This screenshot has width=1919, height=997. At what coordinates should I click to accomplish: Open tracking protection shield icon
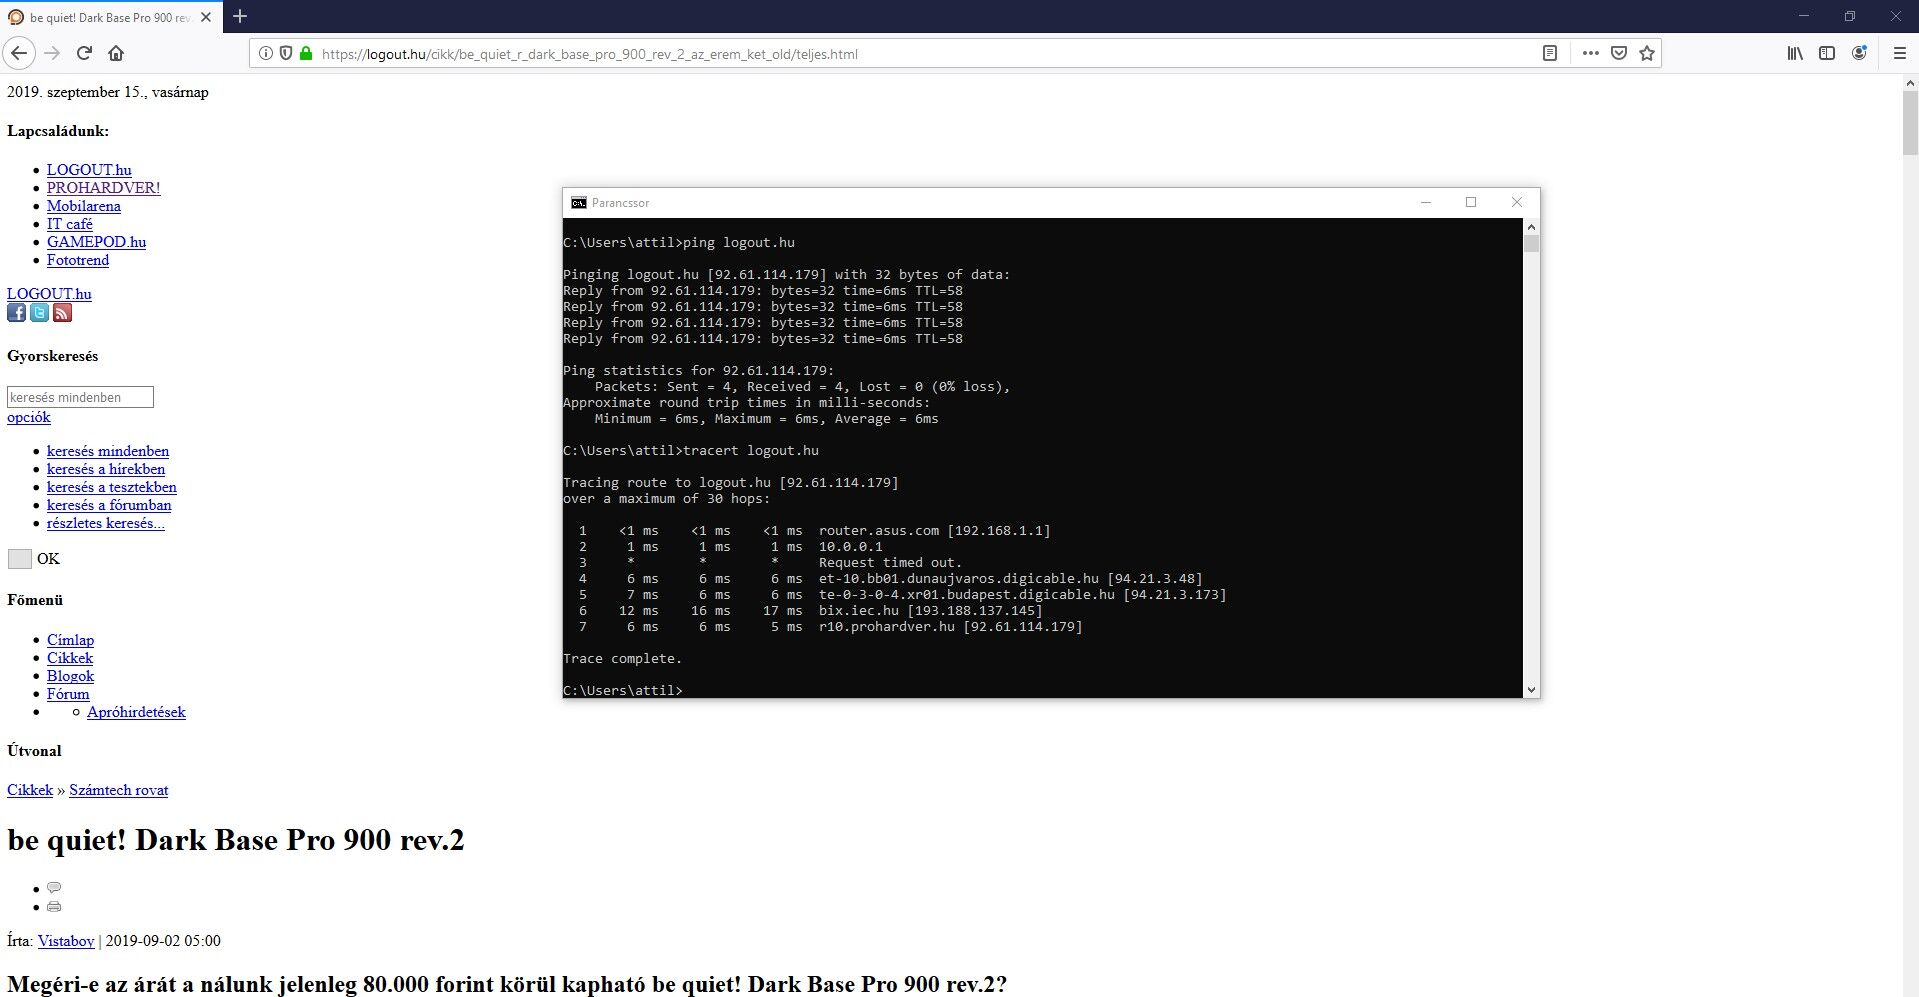click(x=286, y=54)
